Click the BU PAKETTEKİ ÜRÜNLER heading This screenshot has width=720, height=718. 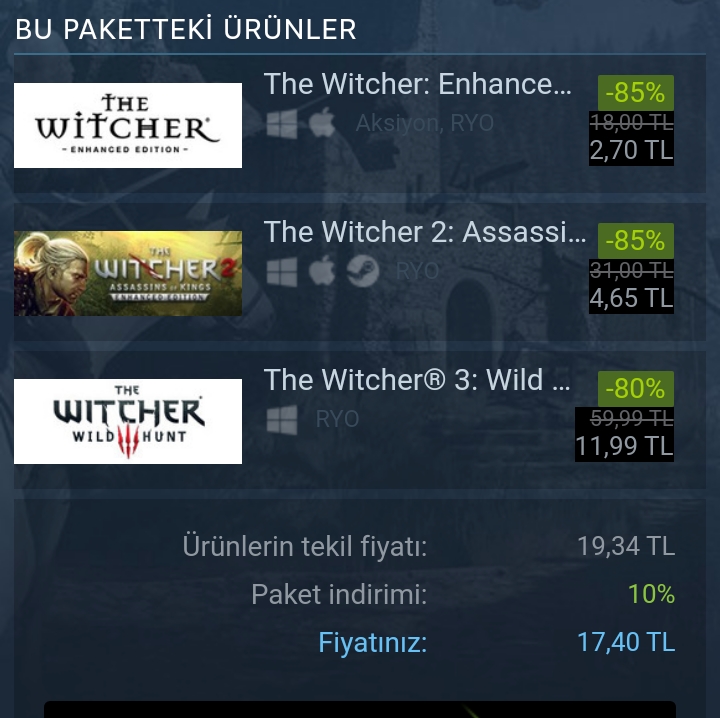[186, 29]
